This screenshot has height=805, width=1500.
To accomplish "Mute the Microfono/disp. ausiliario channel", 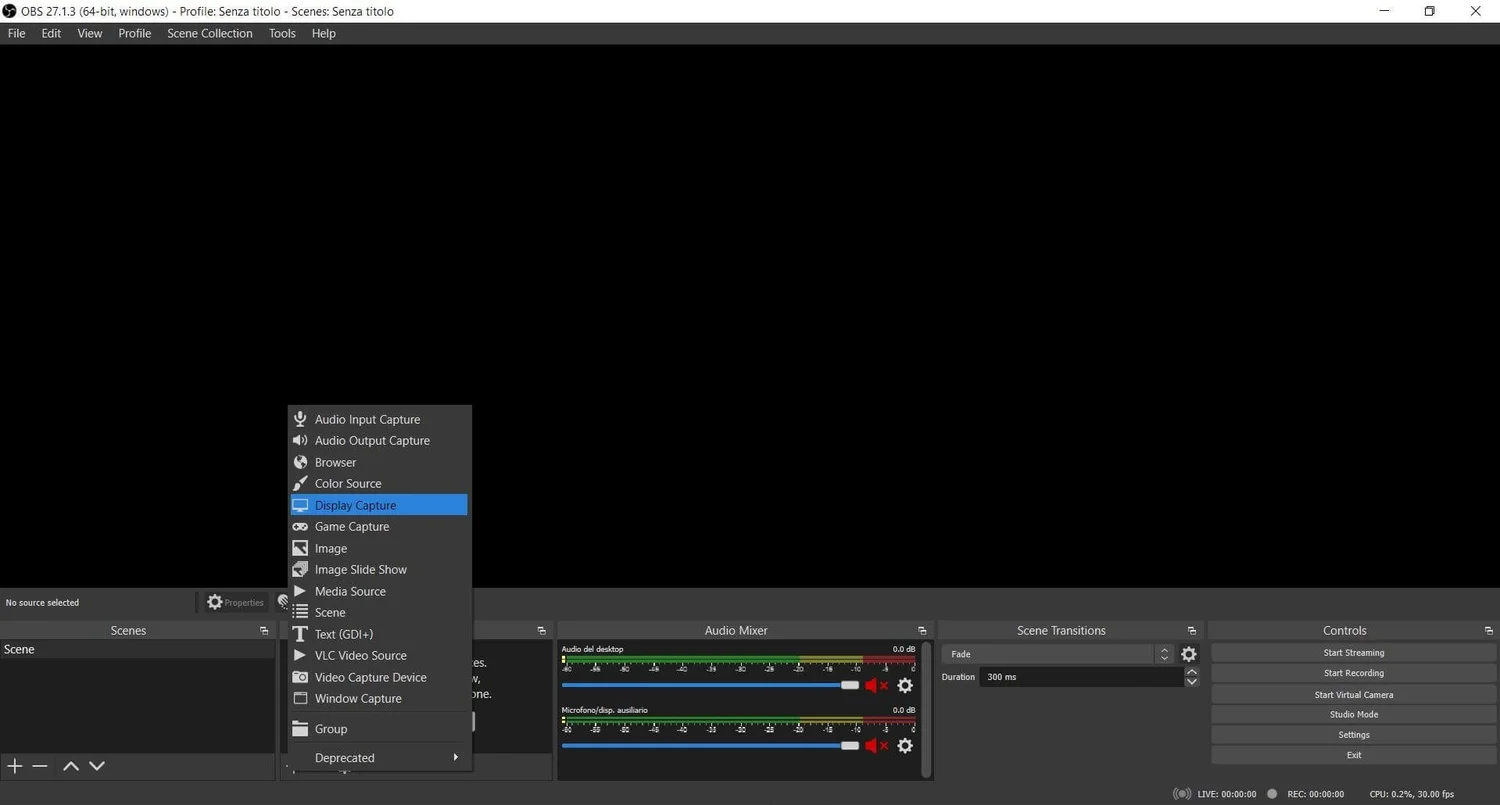I will pyautogui.click(x=872, y=745).
